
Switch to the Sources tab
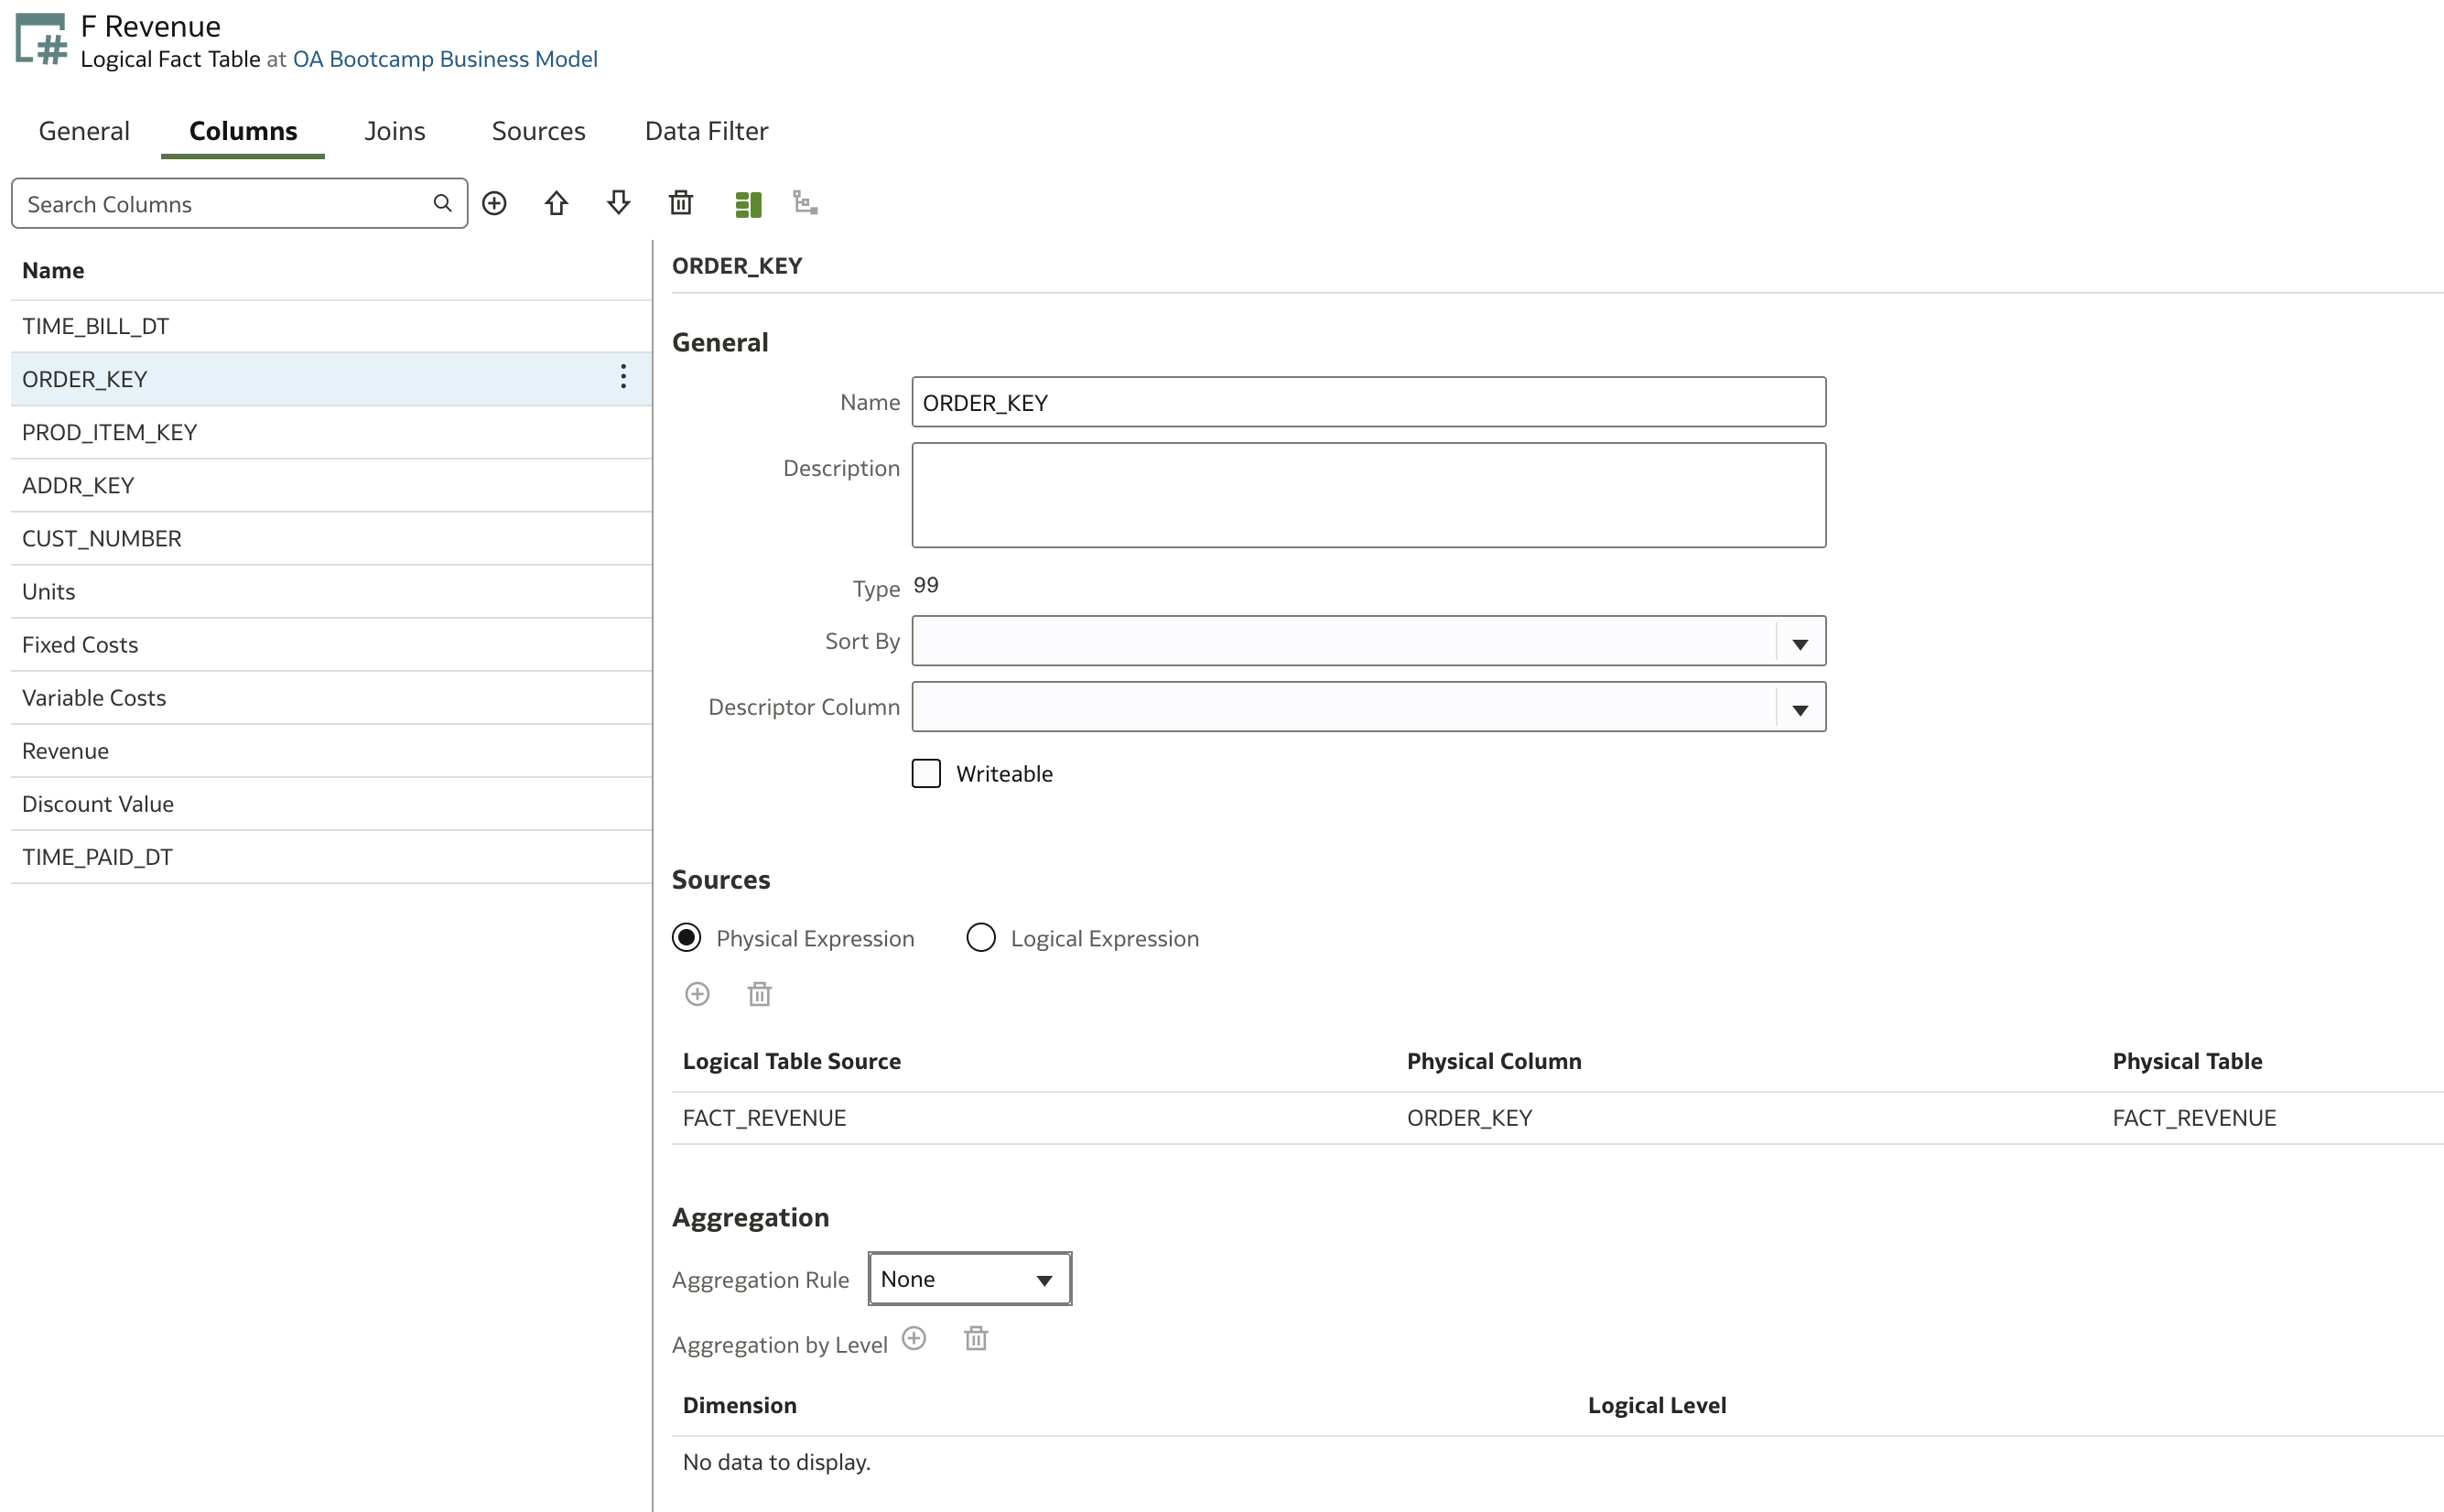(538, 131)
